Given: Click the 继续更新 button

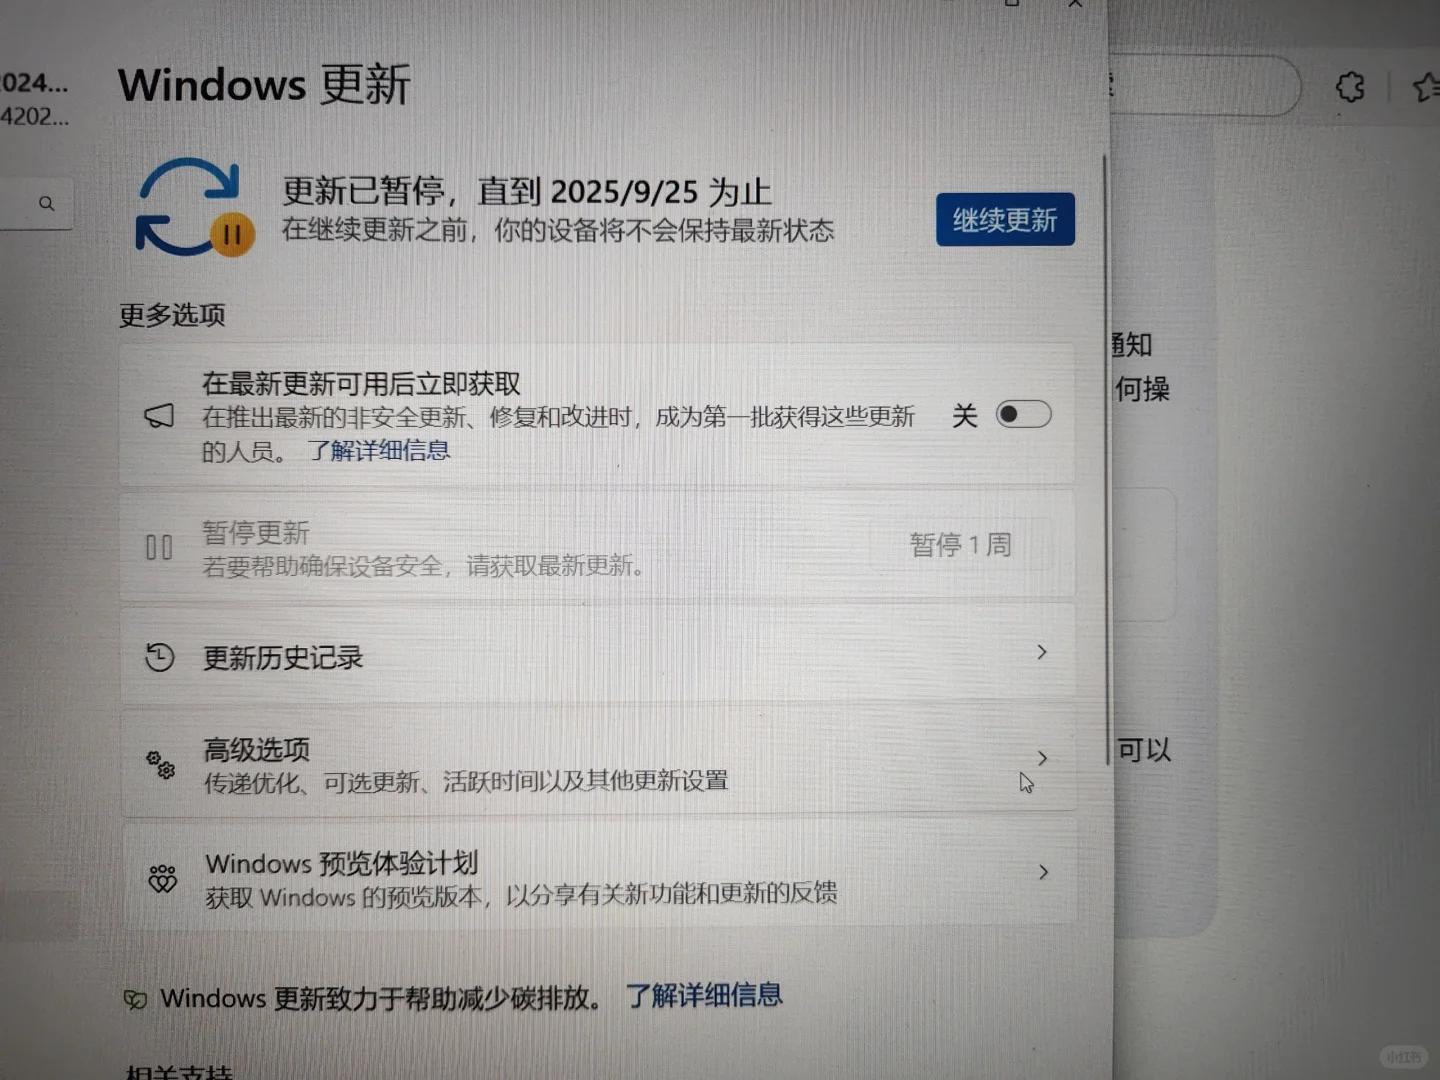Looking at the screenshot, I should click(1004, 219).
